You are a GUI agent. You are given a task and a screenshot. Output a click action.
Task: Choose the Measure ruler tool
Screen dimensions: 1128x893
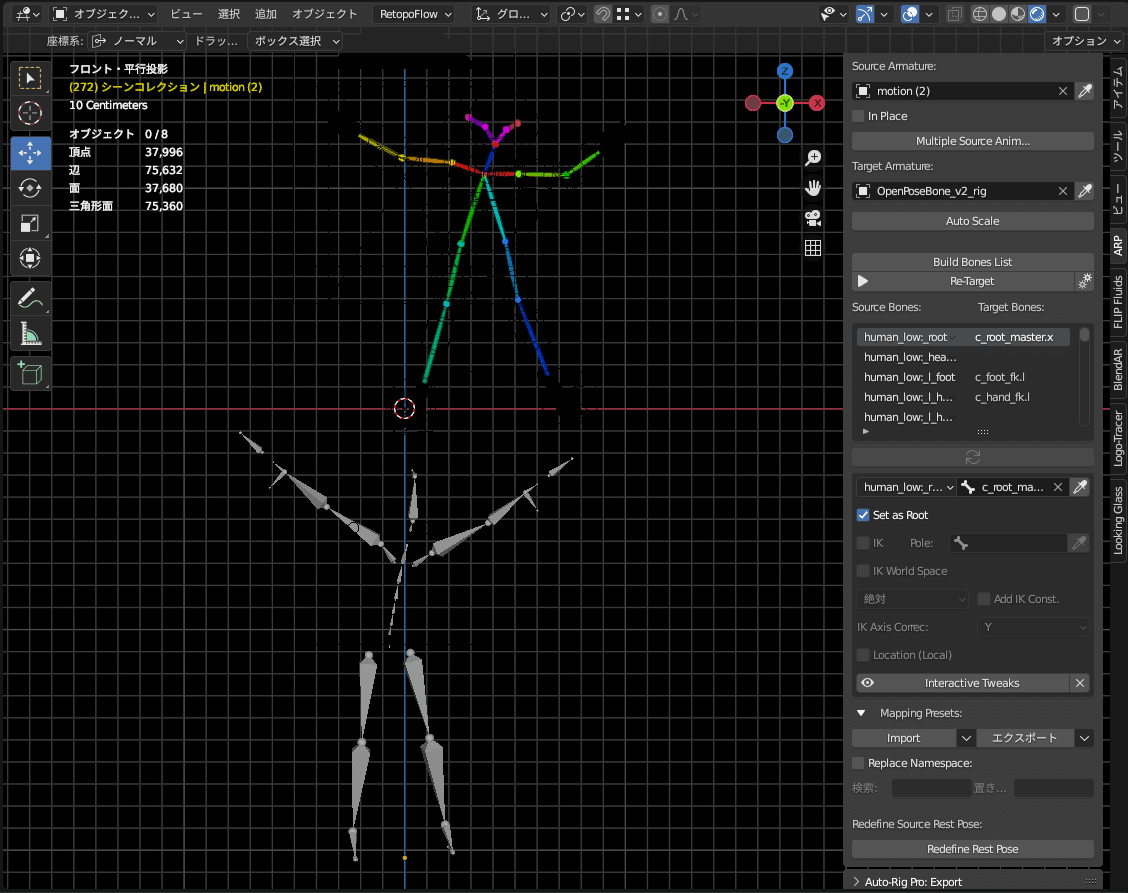[x=30, y=334]
